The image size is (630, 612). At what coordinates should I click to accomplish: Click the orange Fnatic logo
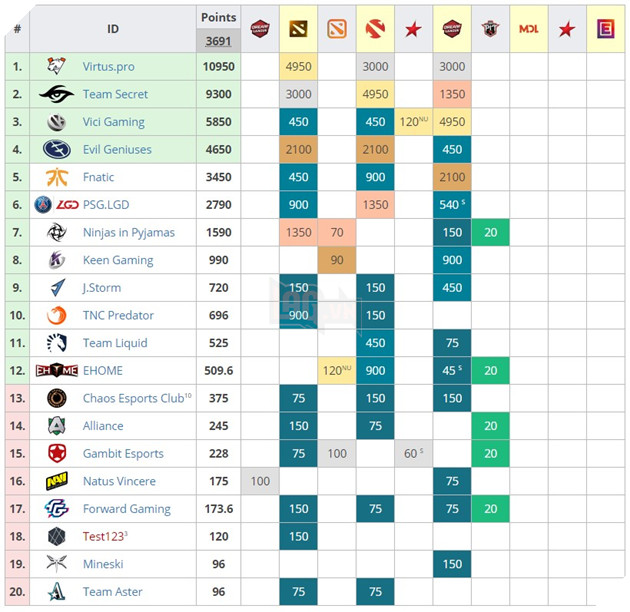[x=56, y=177]
